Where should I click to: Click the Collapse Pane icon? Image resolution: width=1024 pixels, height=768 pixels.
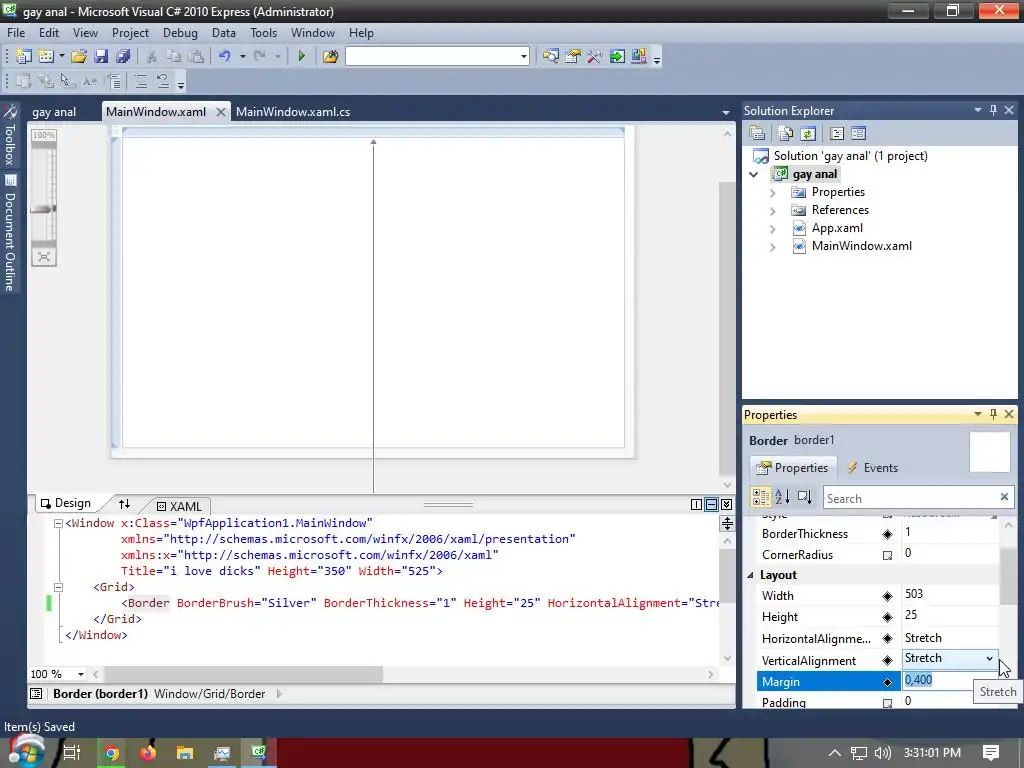[x=726, y=504]
